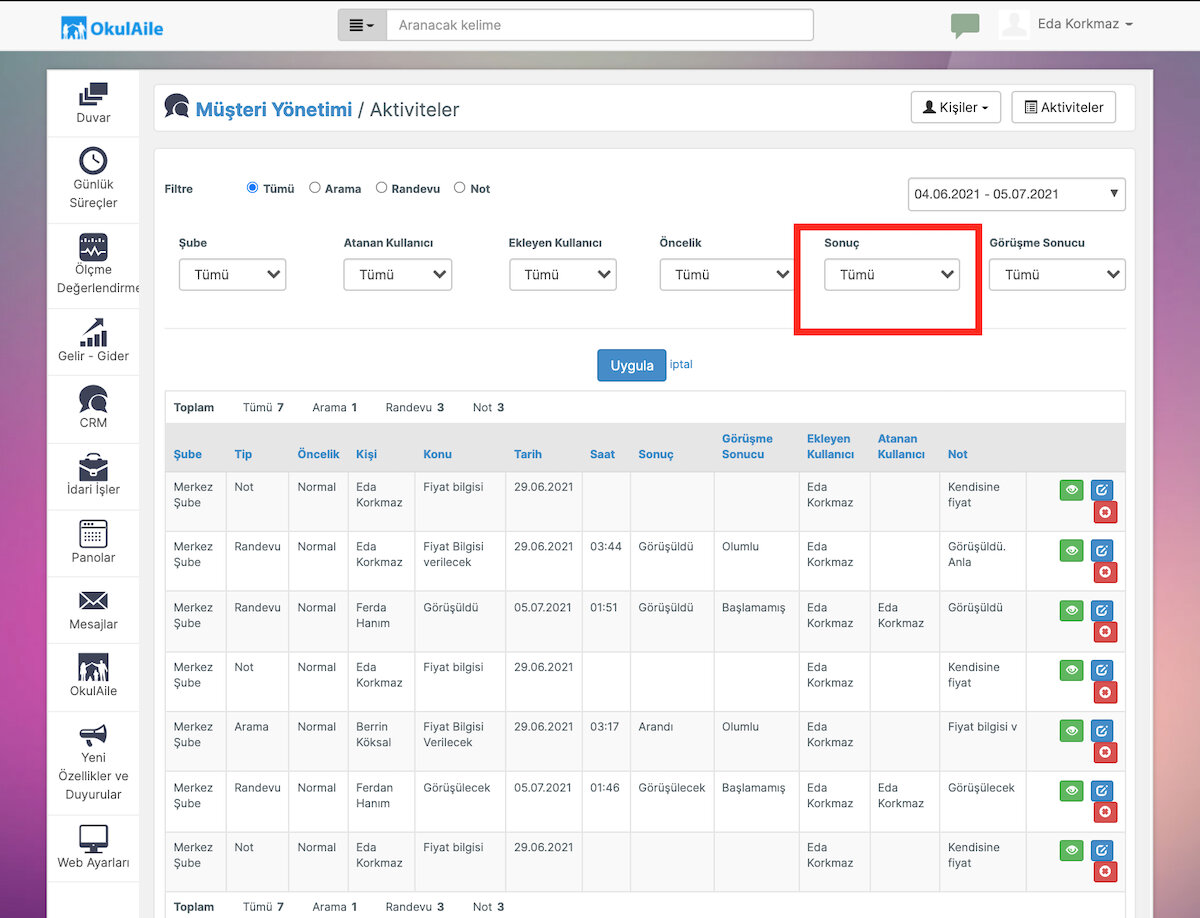Select the Arama filter radio button
This screenshot has height=918, width=1200.
[315, 187]
